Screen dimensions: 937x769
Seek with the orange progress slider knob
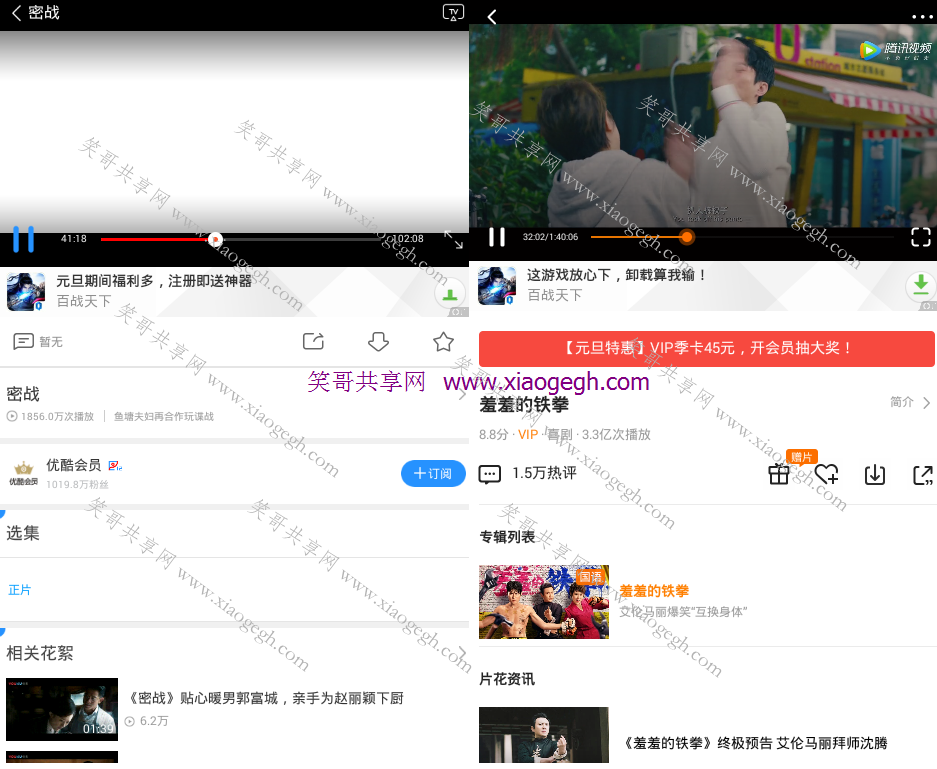(687, 237)
